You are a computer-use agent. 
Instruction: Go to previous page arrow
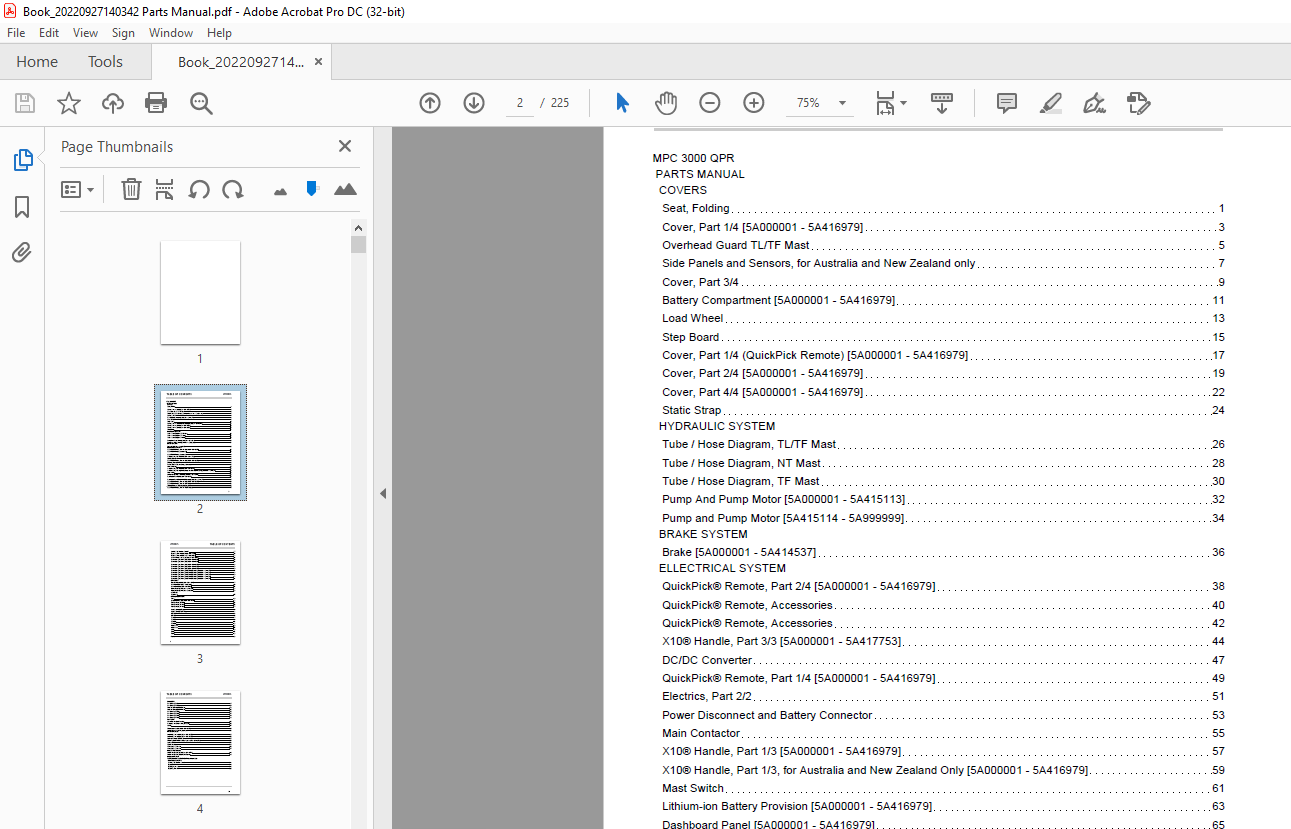430,103
